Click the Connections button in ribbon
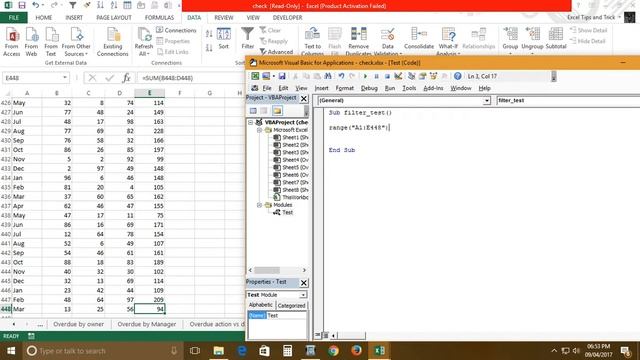The image size is (640, 360). point(176,30)
